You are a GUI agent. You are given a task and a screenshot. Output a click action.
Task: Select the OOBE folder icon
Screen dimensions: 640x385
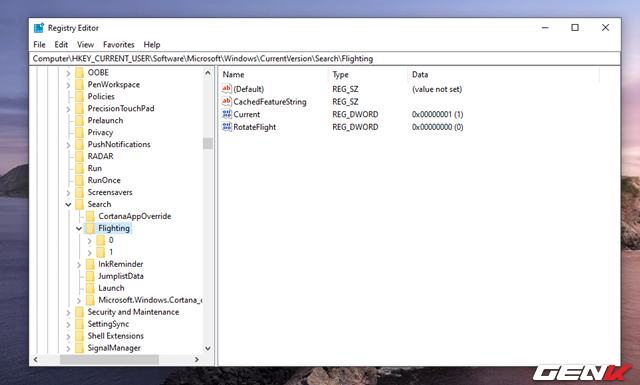pyautogui.click(x=80, y=73)
